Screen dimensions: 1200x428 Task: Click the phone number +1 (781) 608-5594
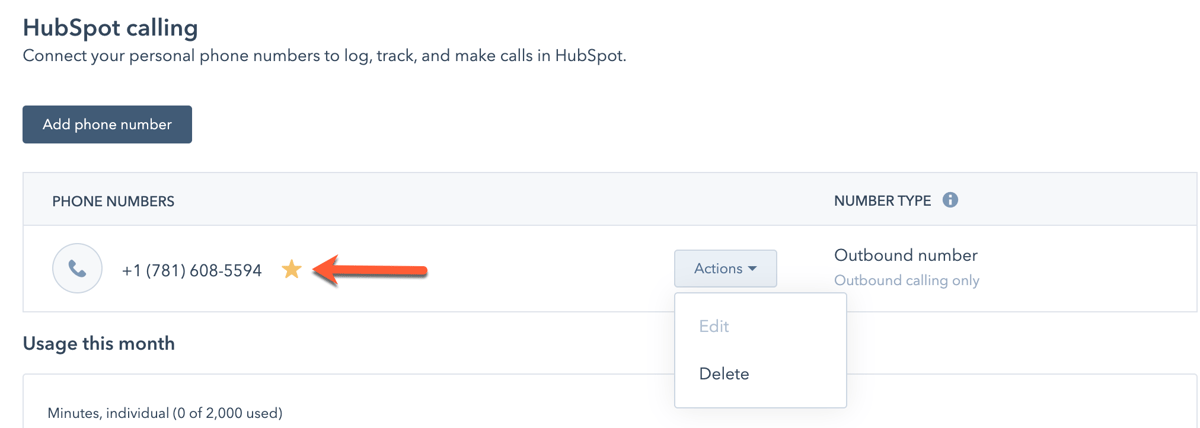click(x=191, y=270)
